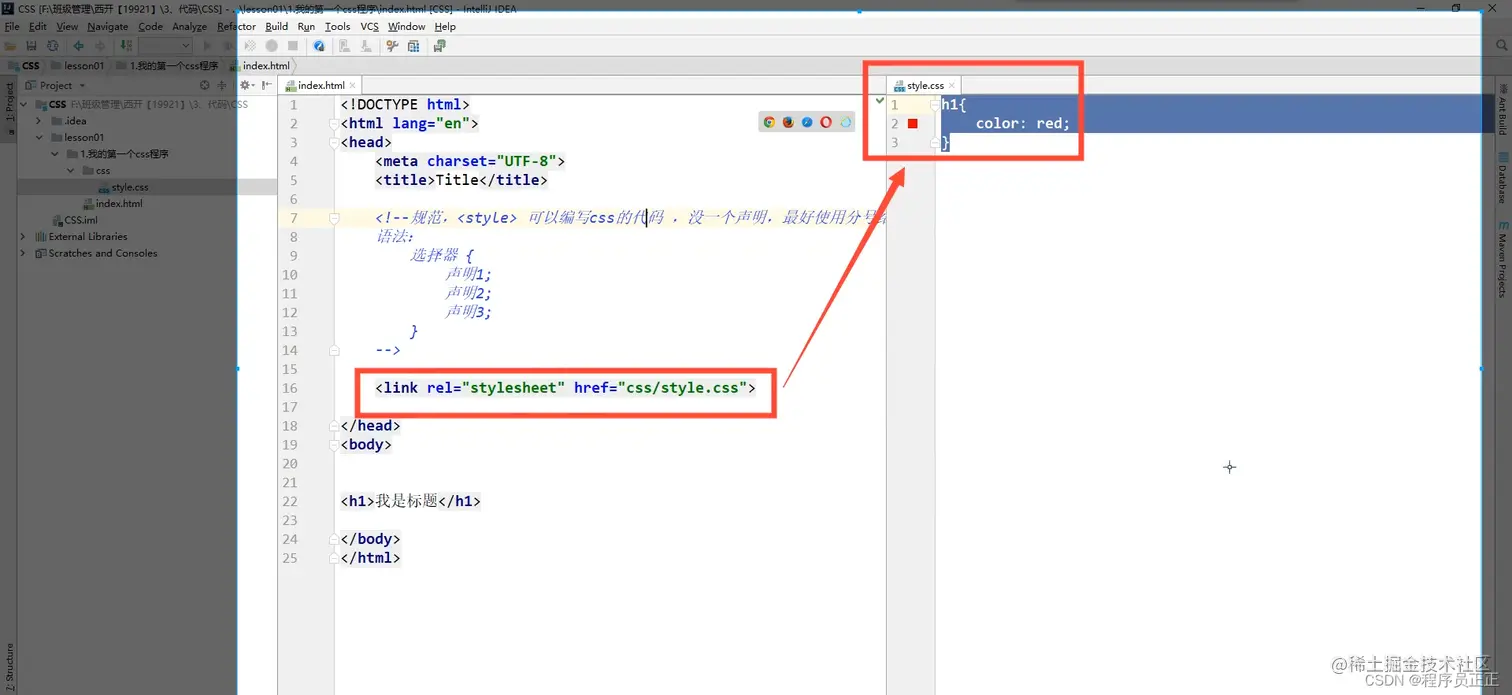
Task: Click the scroll-from-source target icon
Action: coord(205,85)
